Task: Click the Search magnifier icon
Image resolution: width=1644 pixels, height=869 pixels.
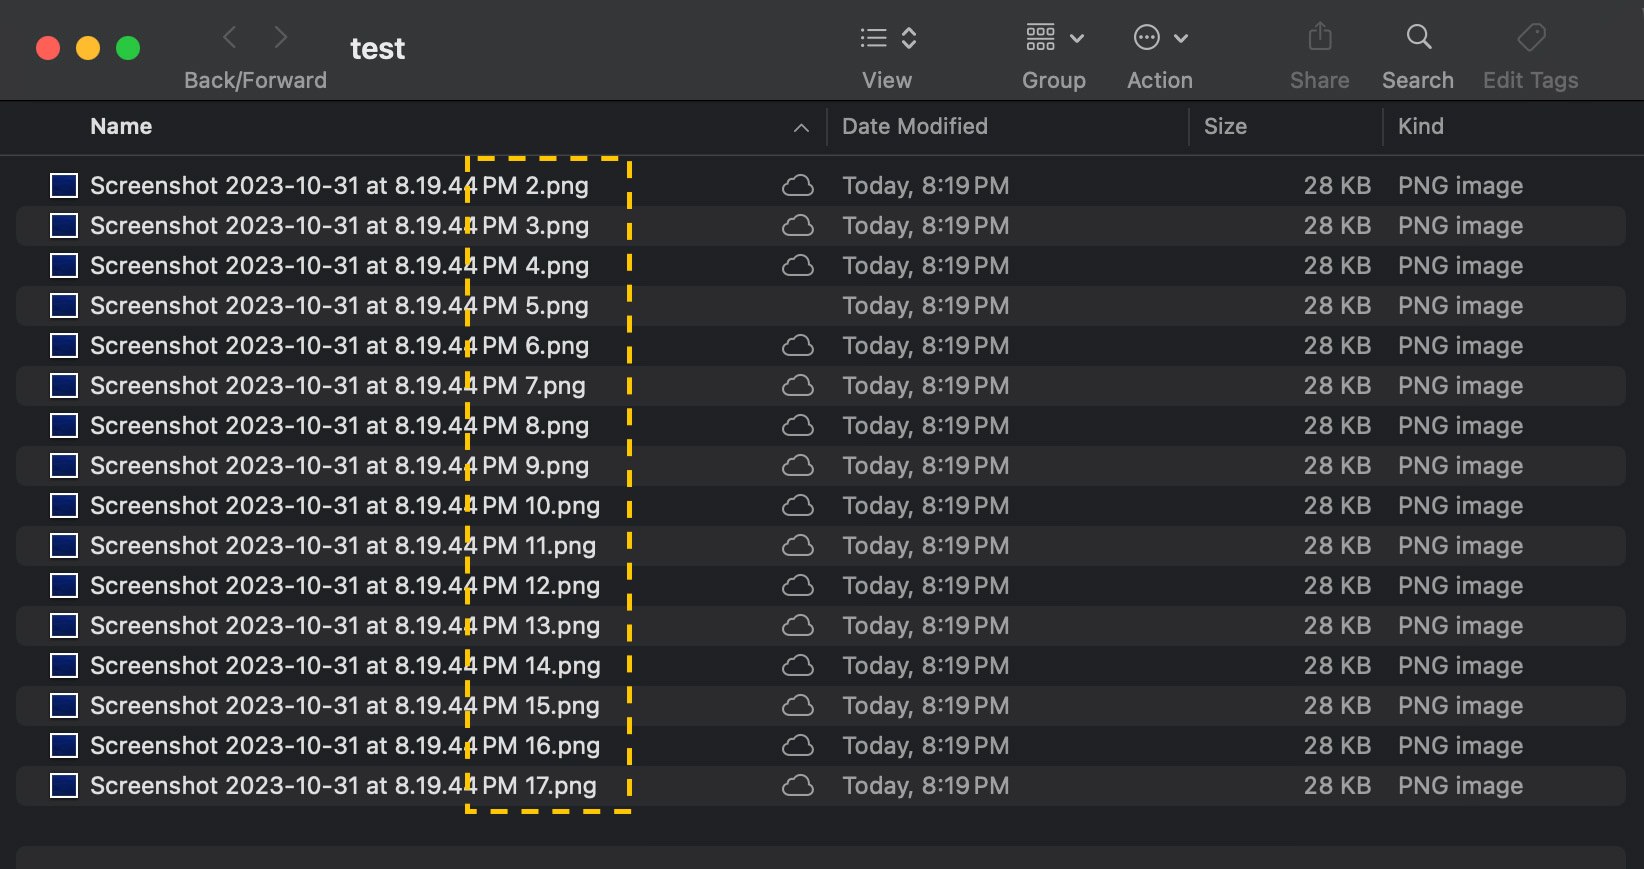Action: pos(1419,37)
